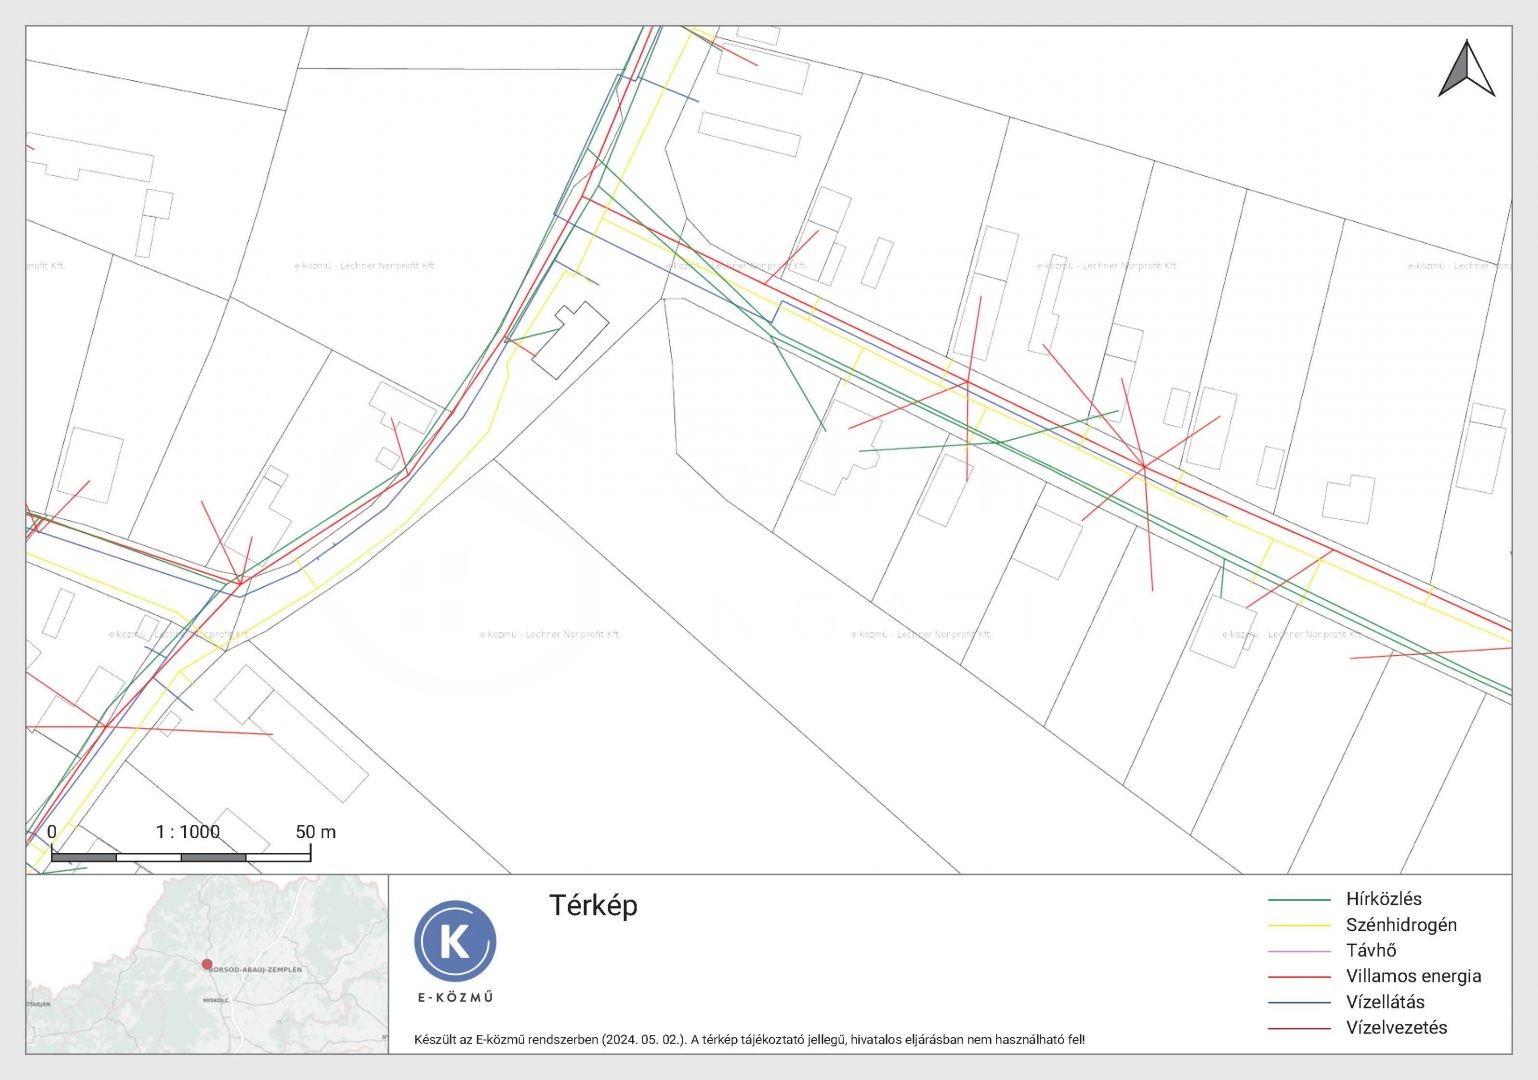Click the Miskolc label on the overview map
Screen dimensions: 1538x1080
pos(216,1000)
